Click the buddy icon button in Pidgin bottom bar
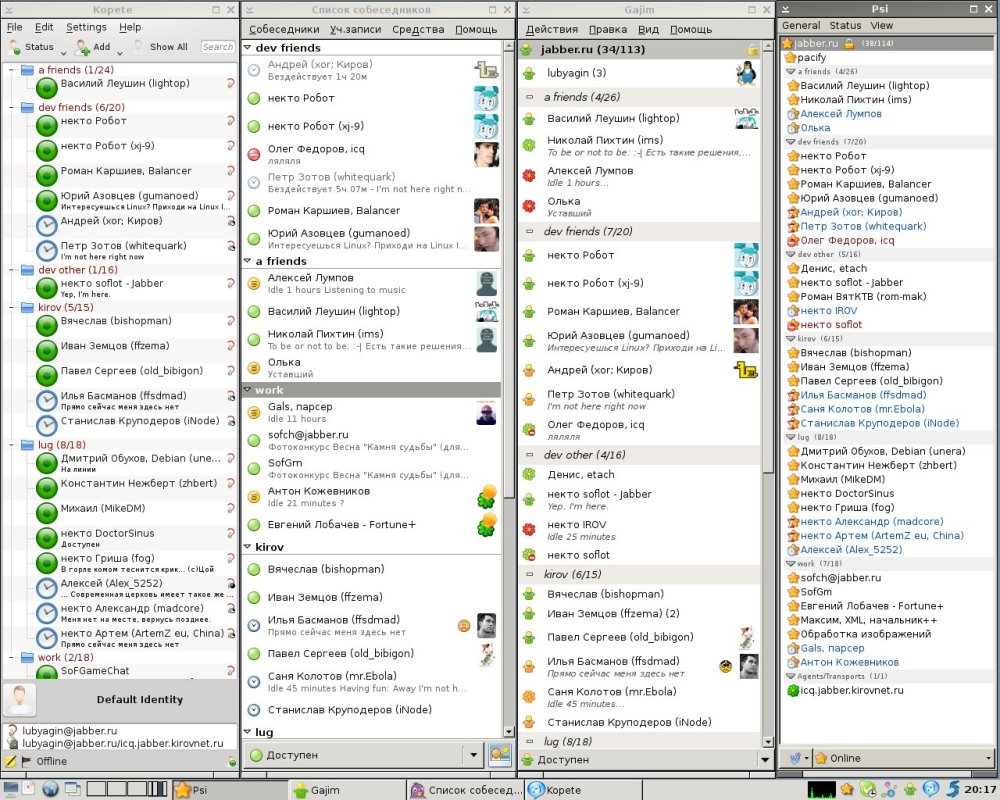 499,755
